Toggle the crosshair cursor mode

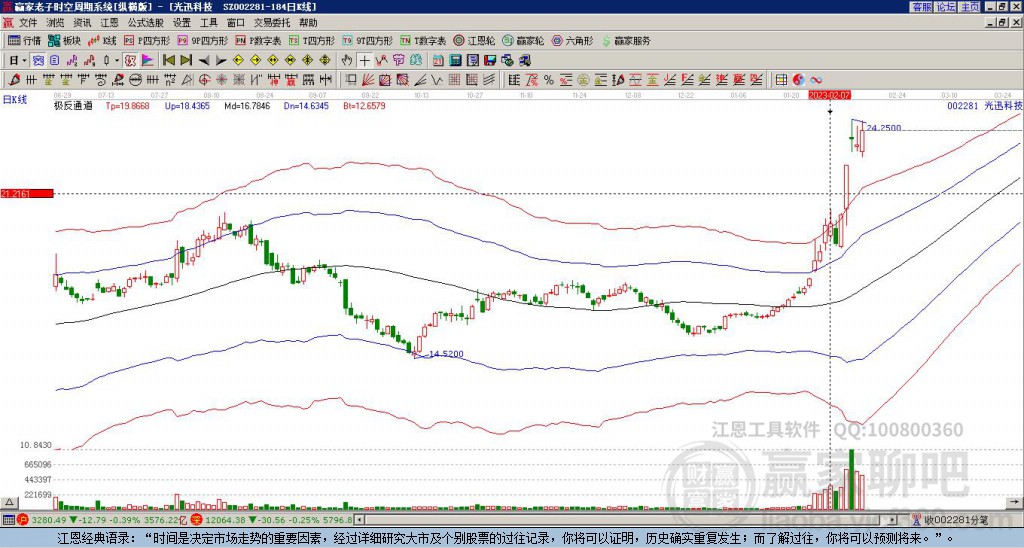coord(365,60)
